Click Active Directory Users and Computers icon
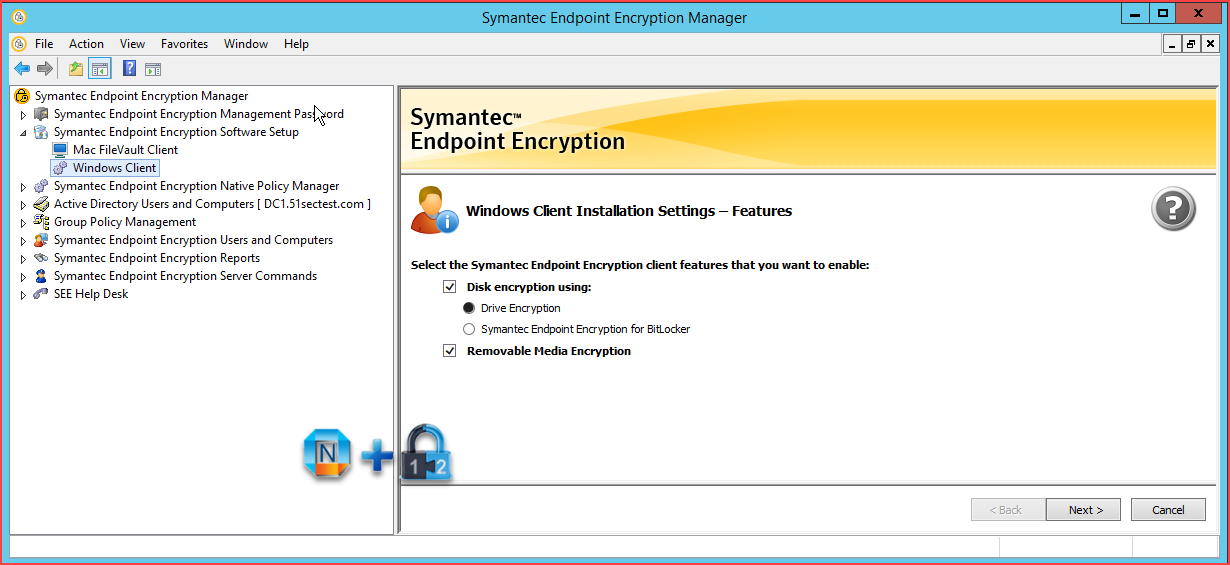Image resolution: width=1230 pixels, height=565 pixels. pos(41,204)
